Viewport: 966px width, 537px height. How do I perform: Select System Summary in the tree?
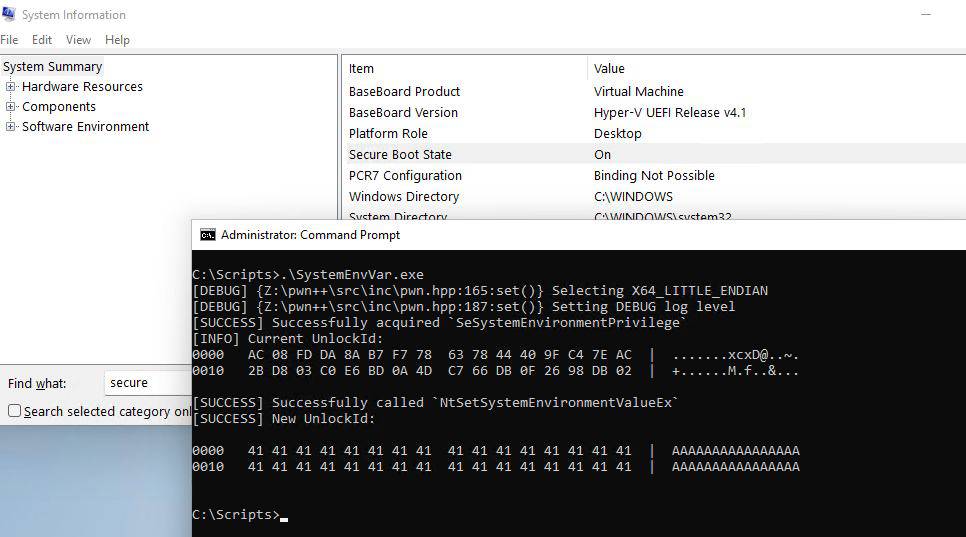click(x=52, y=67)
